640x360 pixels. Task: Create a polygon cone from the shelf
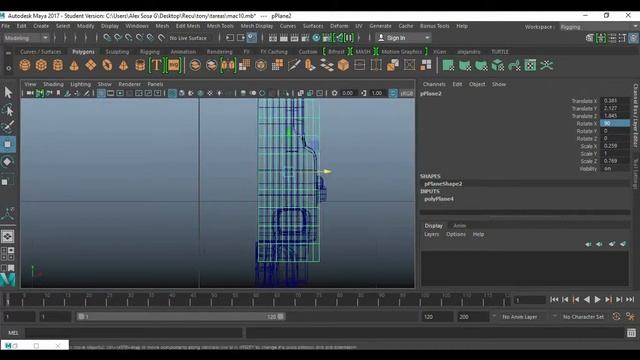point(74,65)
